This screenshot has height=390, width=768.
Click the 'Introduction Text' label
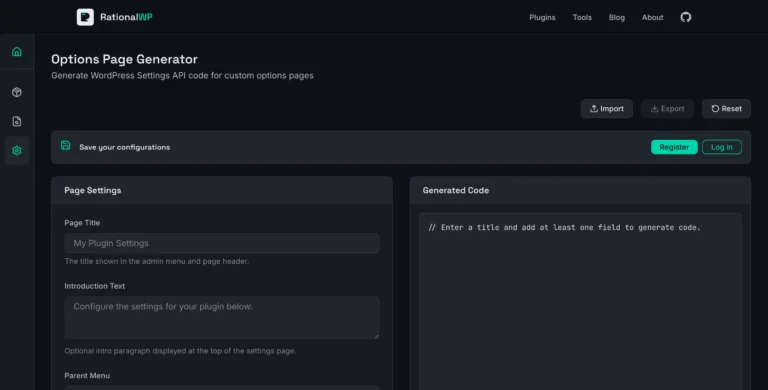pyautogui.click(x=95, y=286)
